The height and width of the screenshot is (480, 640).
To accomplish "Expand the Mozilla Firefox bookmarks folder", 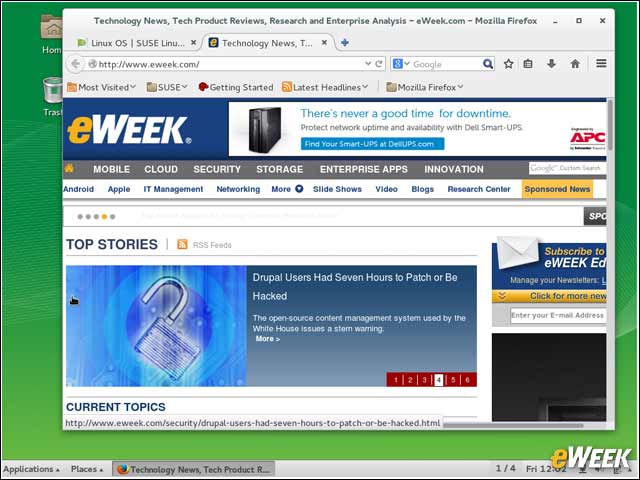I will click(x=424, y=87).
